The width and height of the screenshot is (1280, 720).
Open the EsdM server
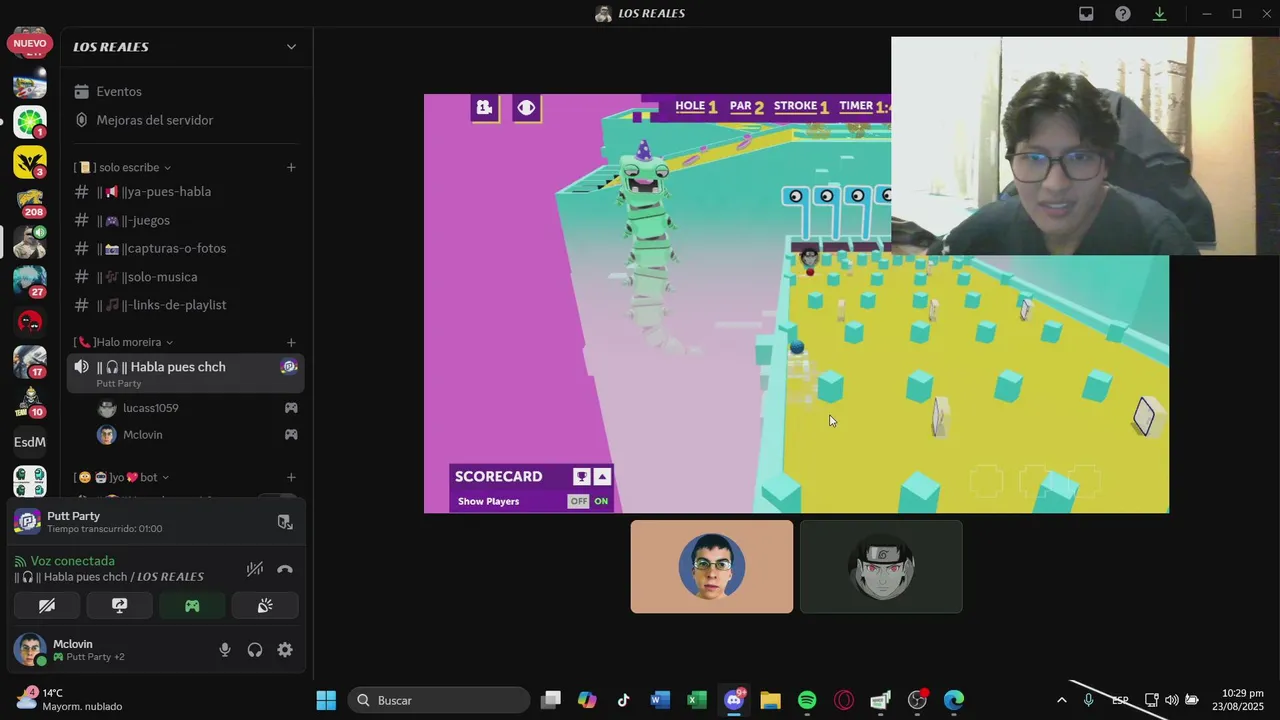click(x=30, y=442)
